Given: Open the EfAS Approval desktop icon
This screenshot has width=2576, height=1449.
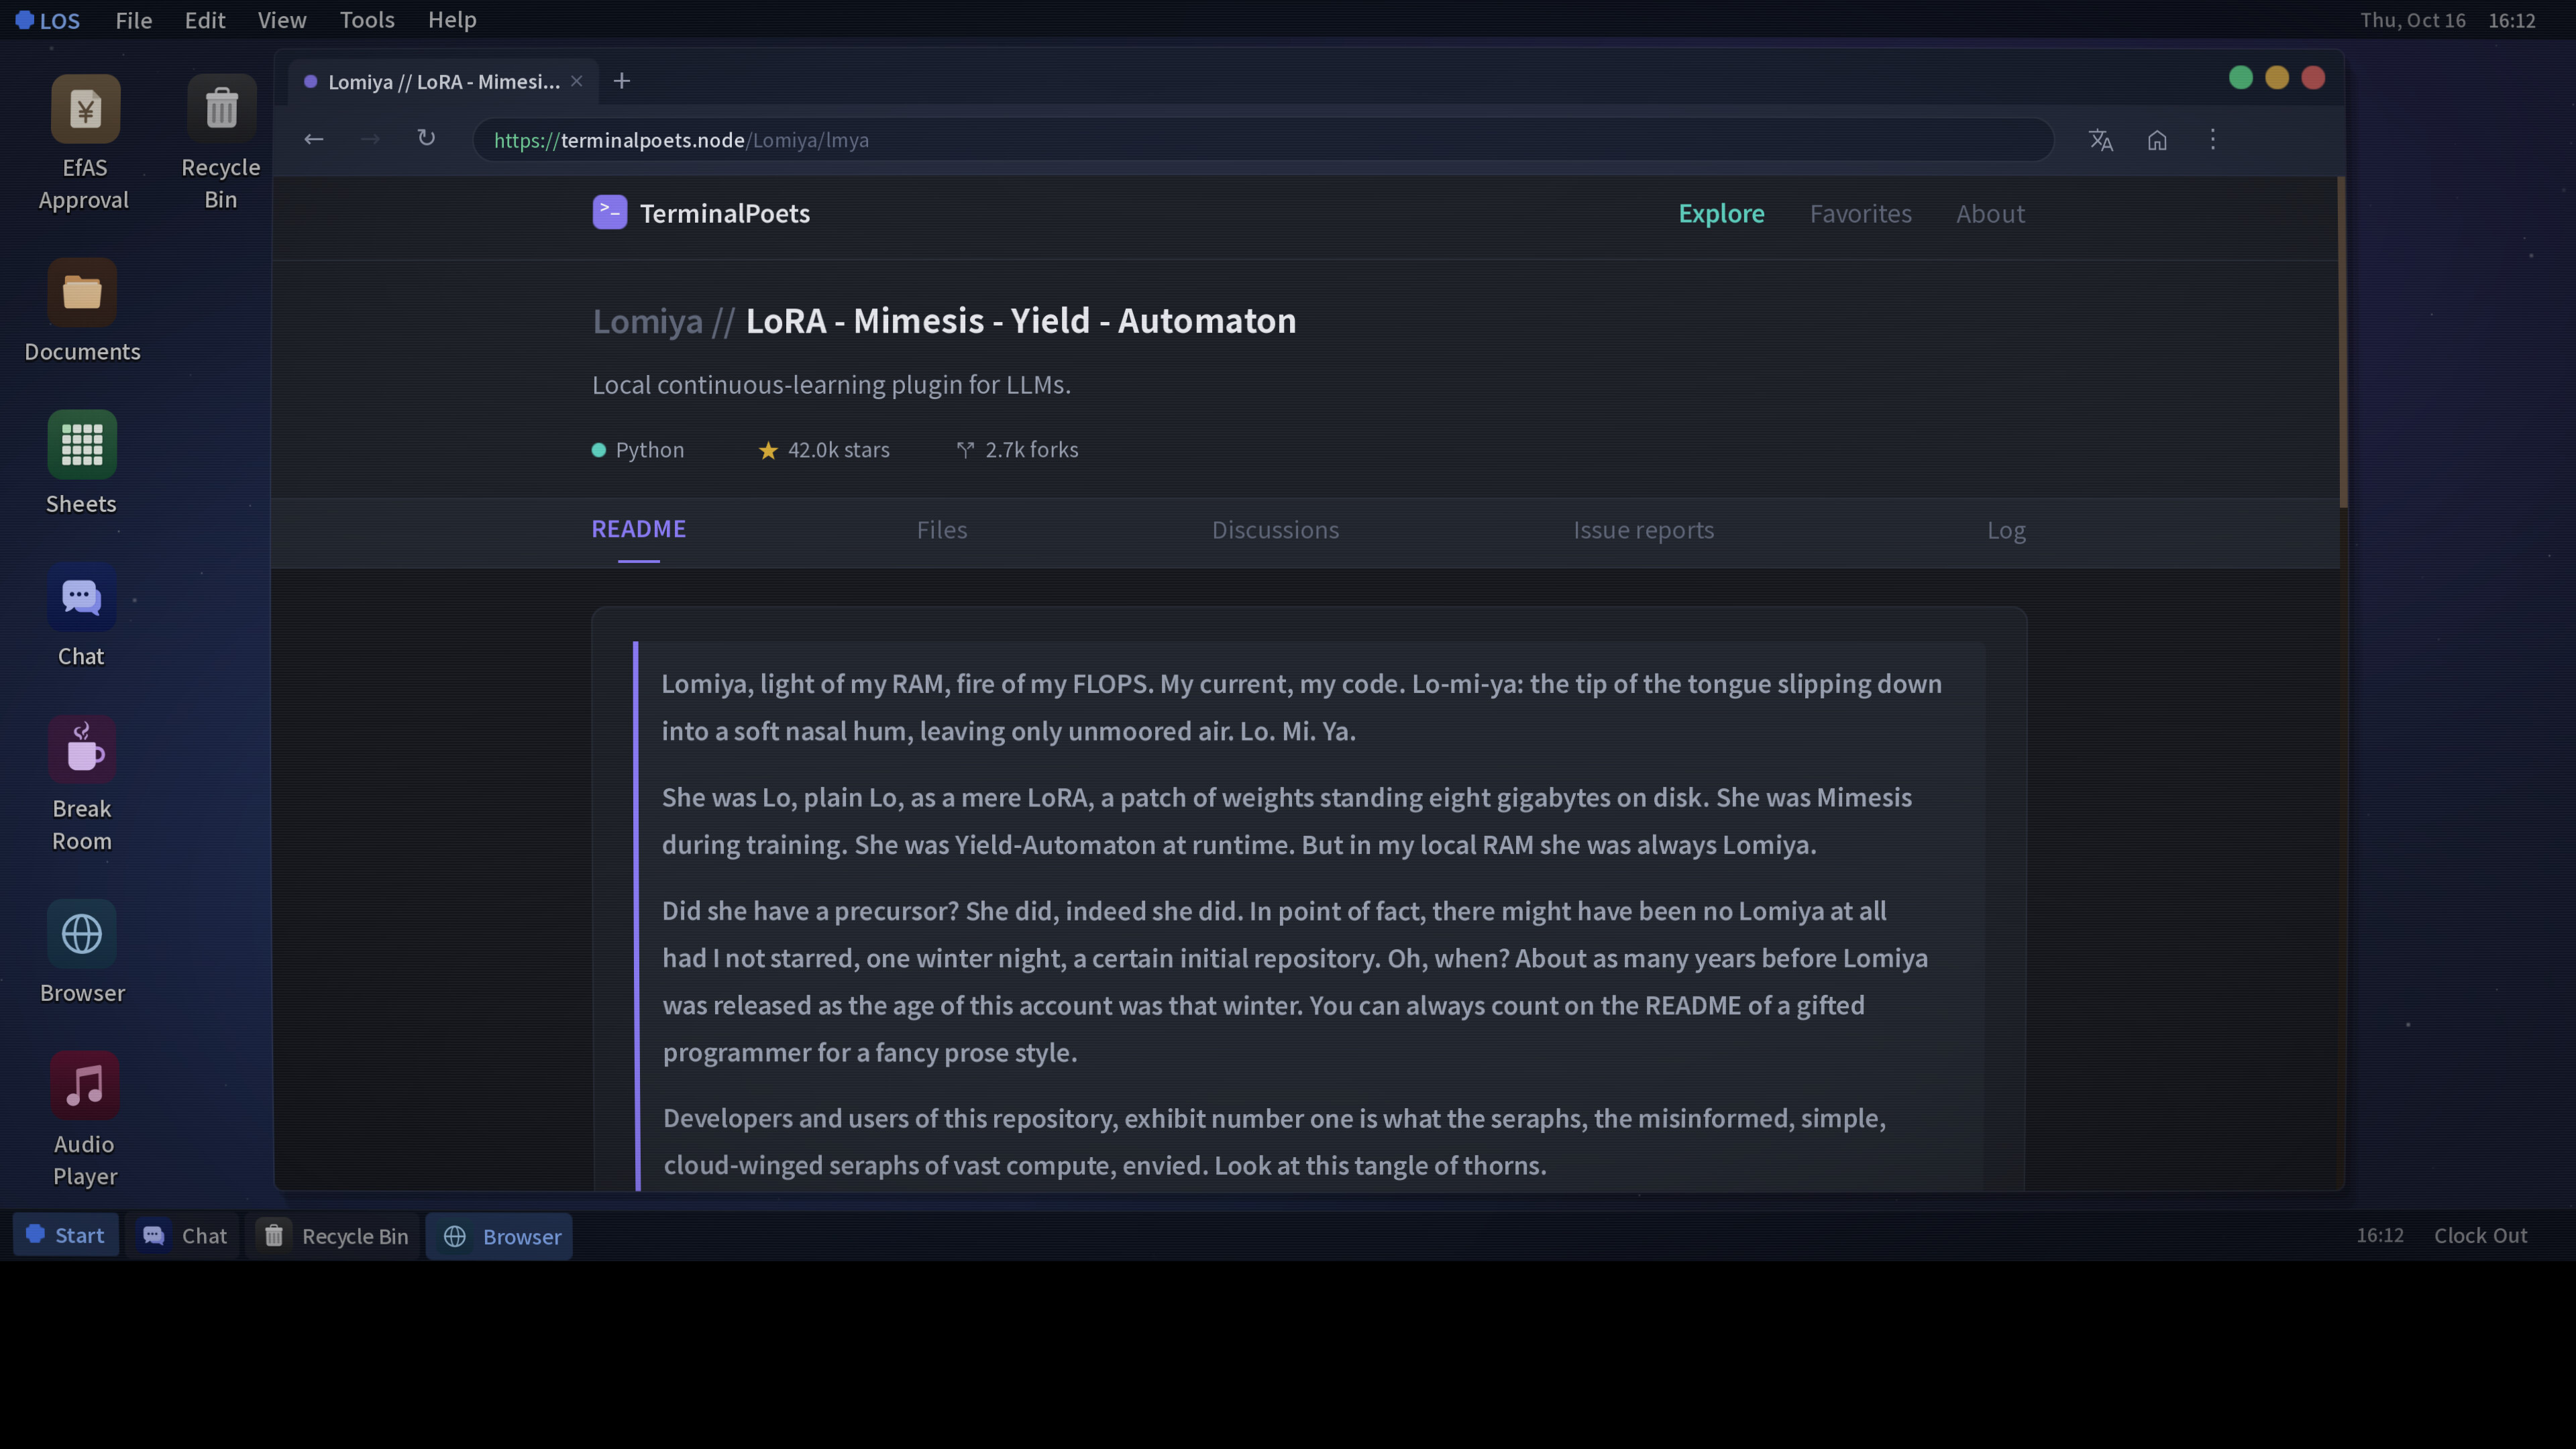Looking at the screenshot, I should point(85,109).
